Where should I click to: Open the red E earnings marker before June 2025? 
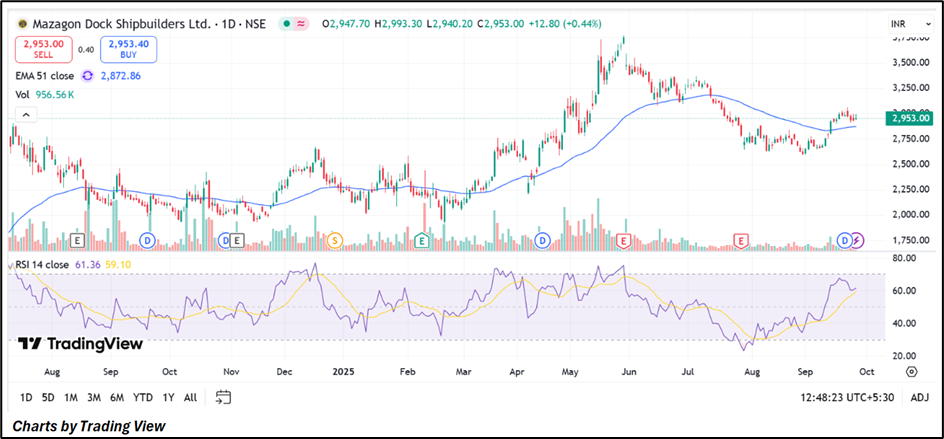[624, 240]
